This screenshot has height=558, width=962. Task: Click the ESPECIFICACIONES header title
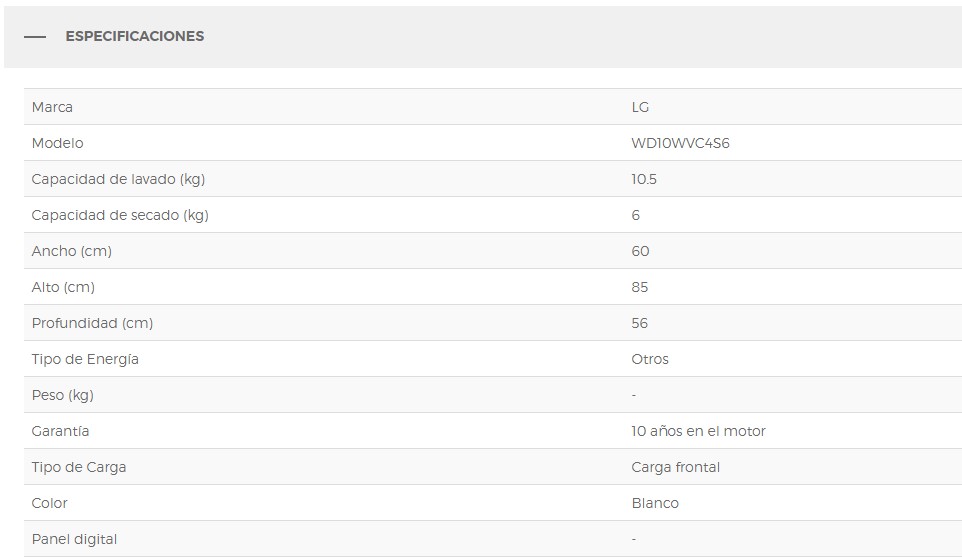(x=135, y=36)
